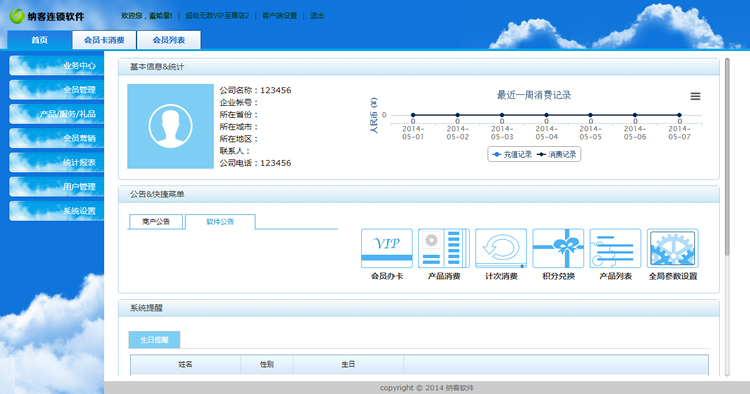Toggle the 消费记录 legend series
750x394 pixels.
point(557,154)
